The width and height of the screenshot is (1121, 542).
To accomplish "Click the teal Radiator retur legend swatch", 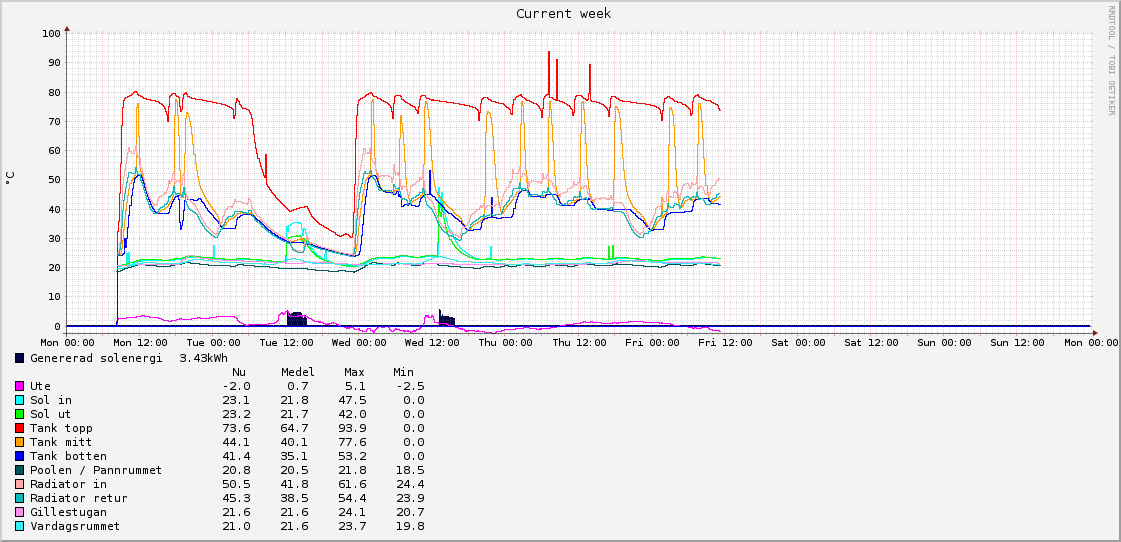I will coord(20,498).
